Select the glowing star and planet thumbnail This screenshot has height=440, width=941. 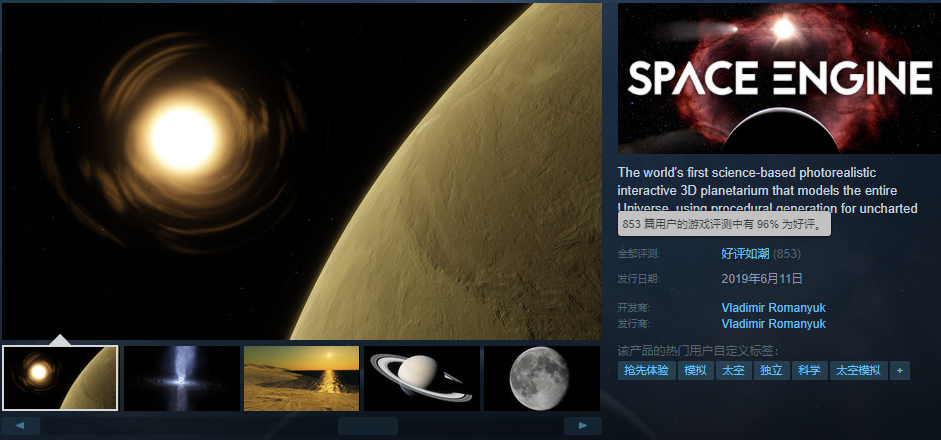[x=60, y=378]
